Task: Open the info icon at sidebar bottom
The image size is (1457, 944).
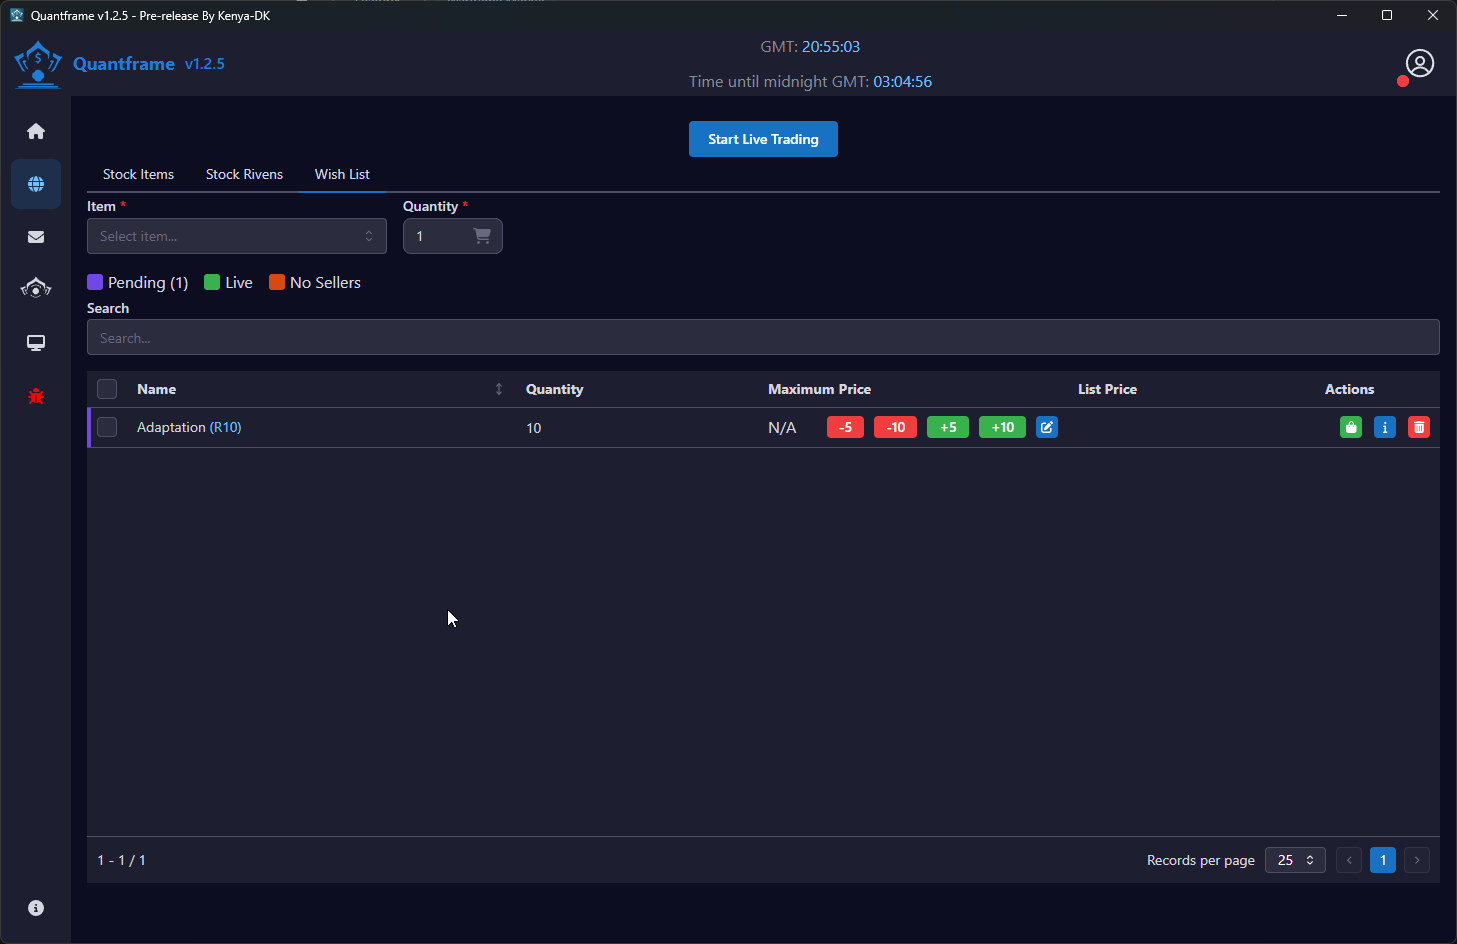Action: tap(36, 908)
